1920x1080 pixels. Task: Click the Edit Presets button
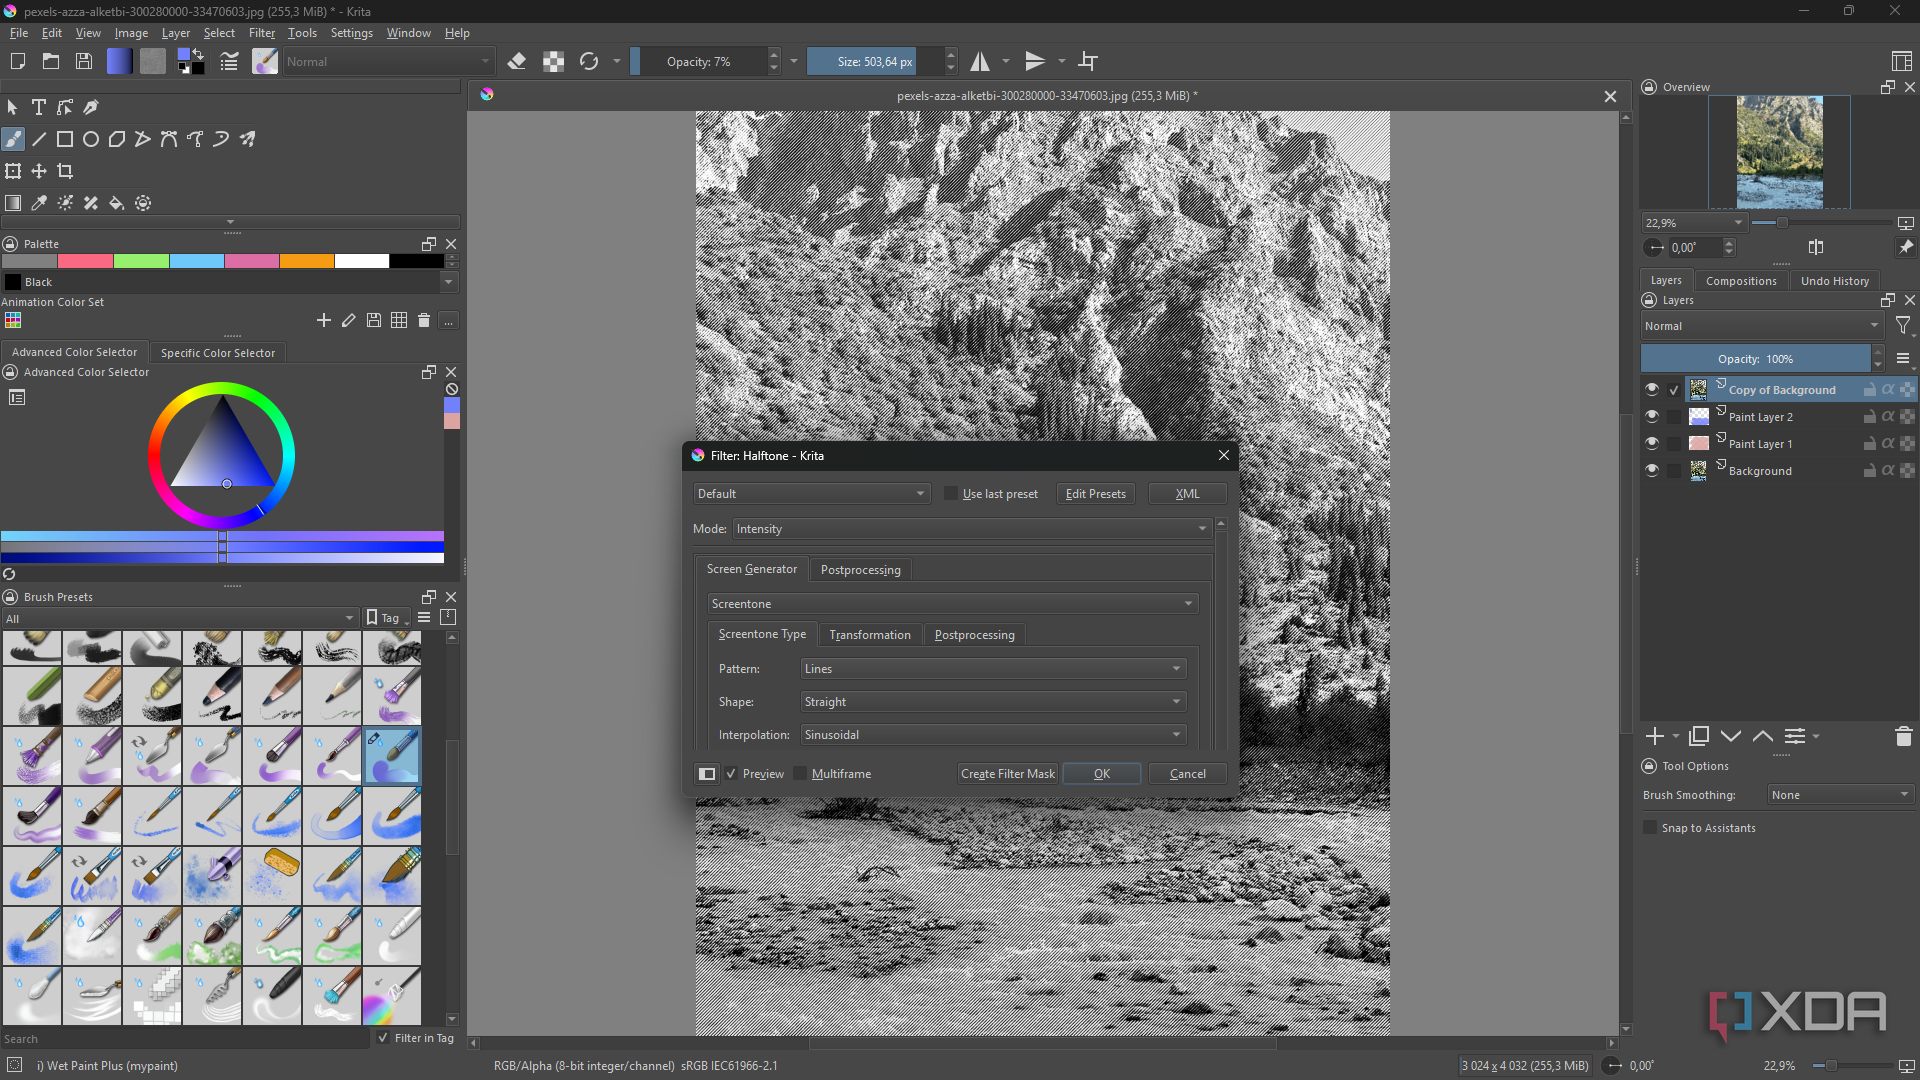1096,494
